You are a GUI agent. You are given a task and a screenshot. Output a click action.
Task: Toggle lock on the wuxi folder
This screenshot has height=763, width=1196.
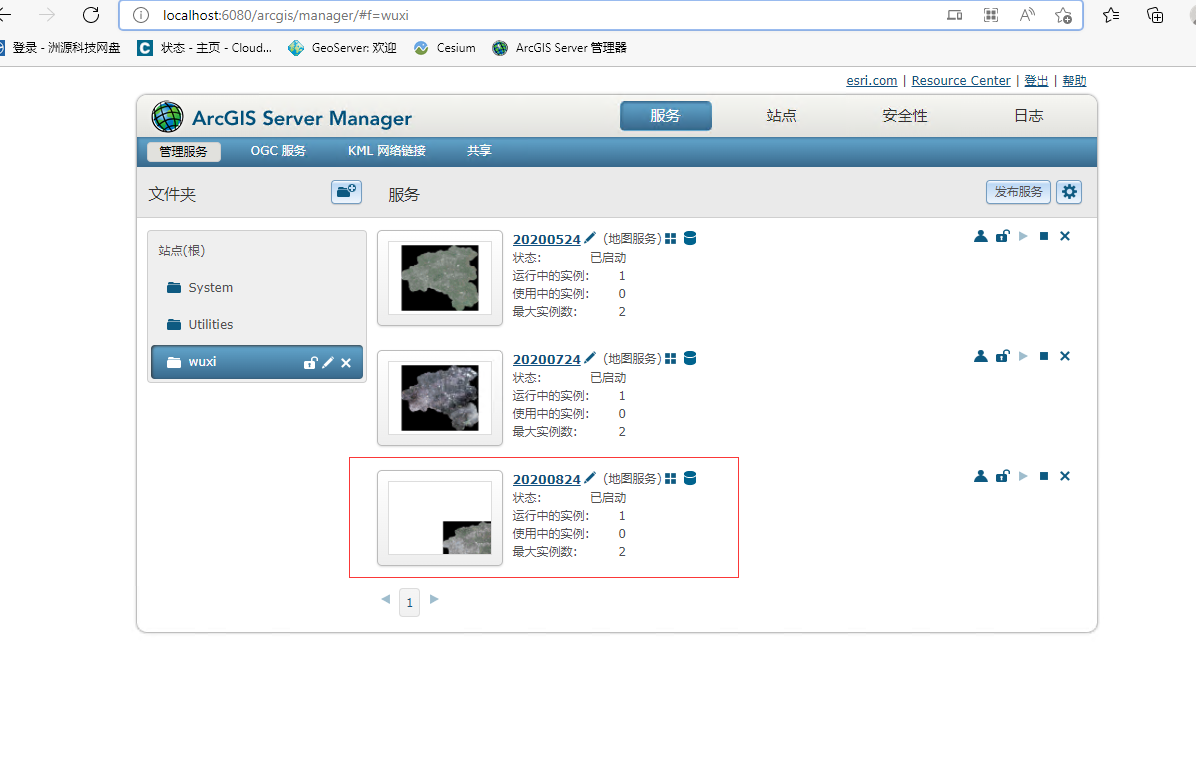pos(310,363)
